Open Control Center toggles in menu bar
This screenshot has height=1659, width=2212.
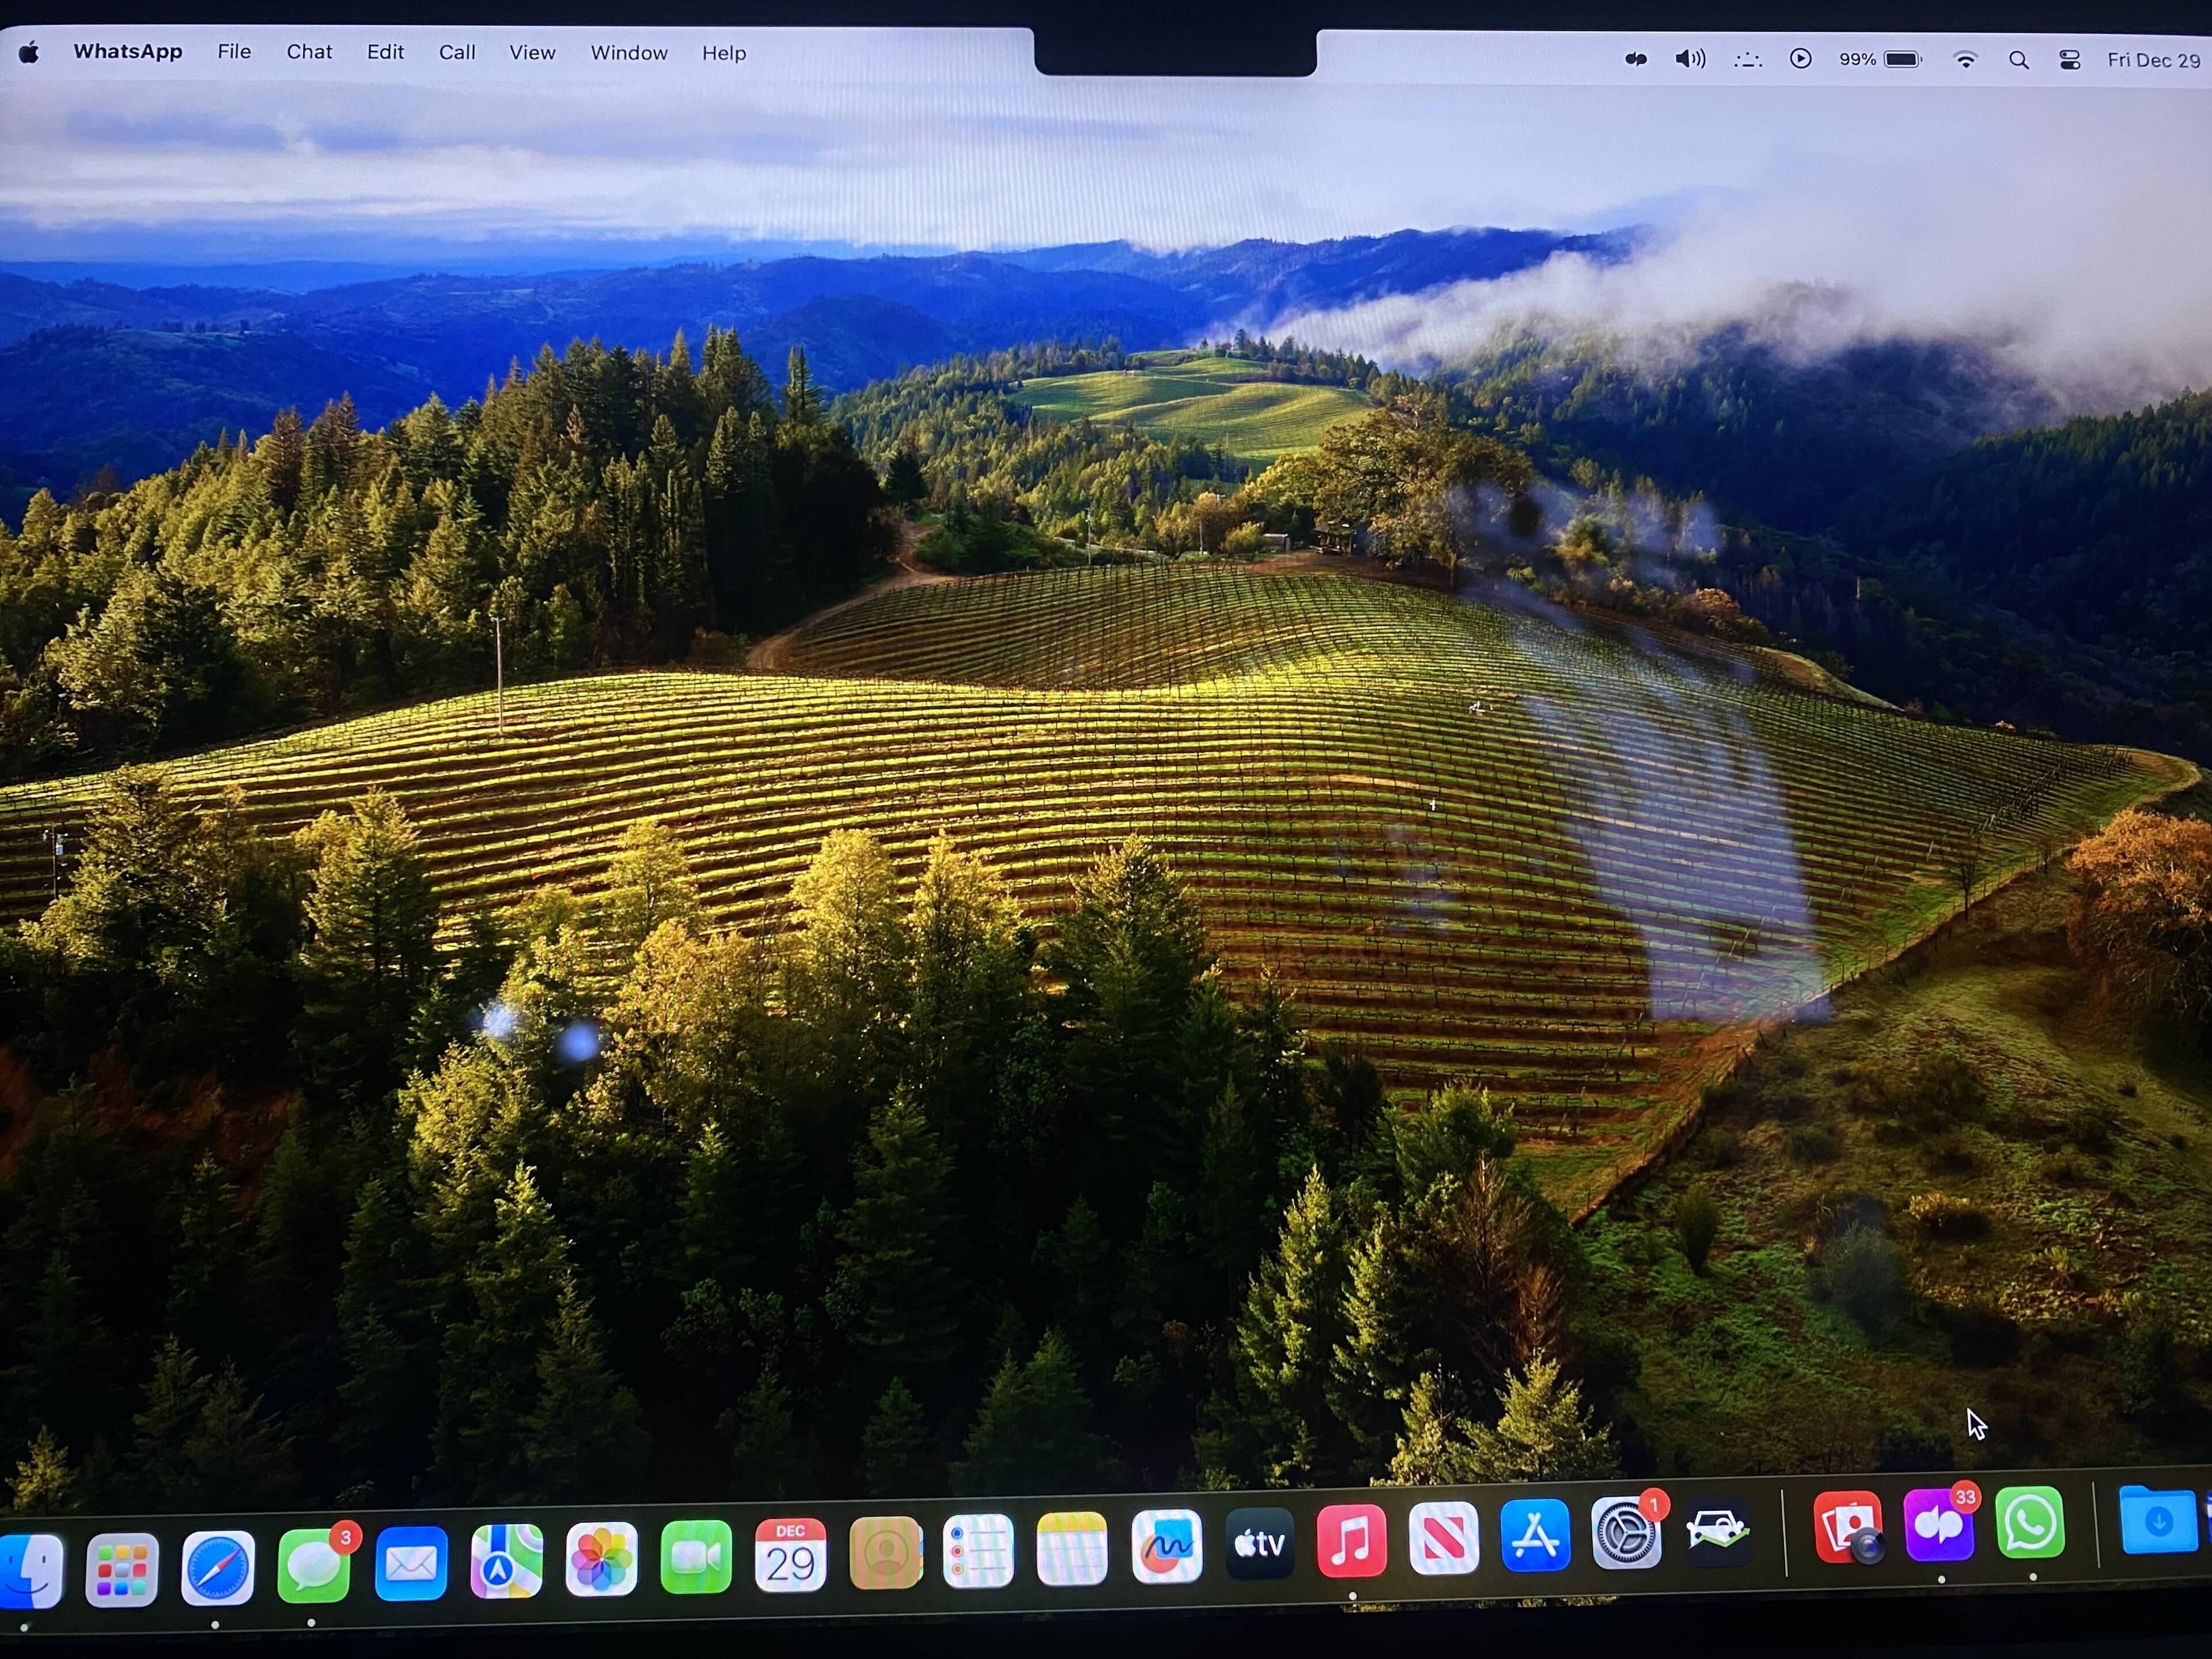[x=2069, y=60]
